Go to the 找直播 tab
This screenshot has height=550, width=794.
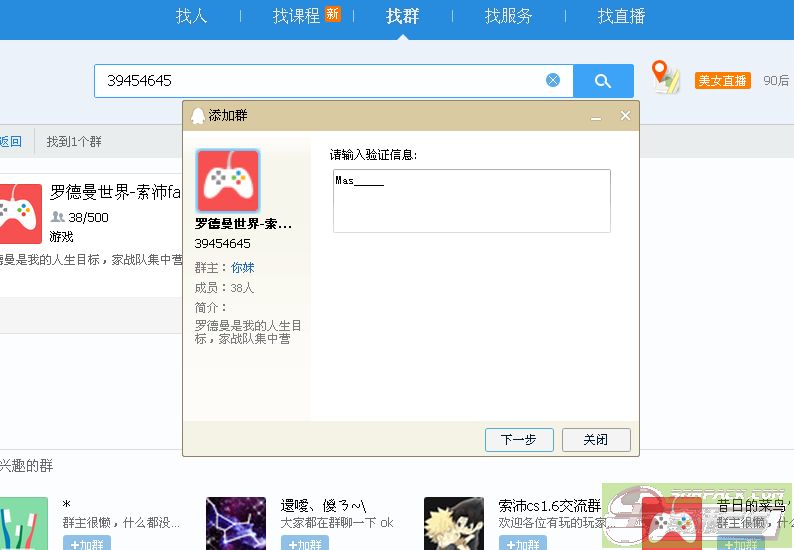pyautogui.click(x=621, y=16)
